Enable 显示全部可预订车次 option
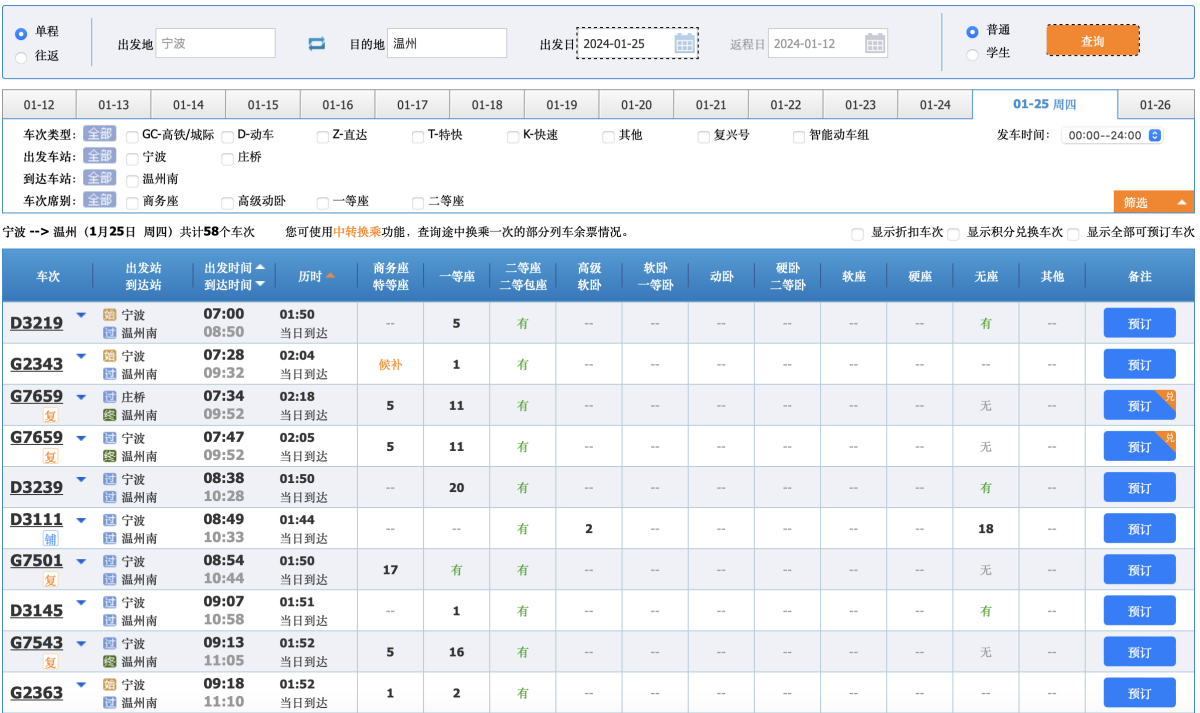This screenshot has height=713, width=1200. (x=1073, y=233)
